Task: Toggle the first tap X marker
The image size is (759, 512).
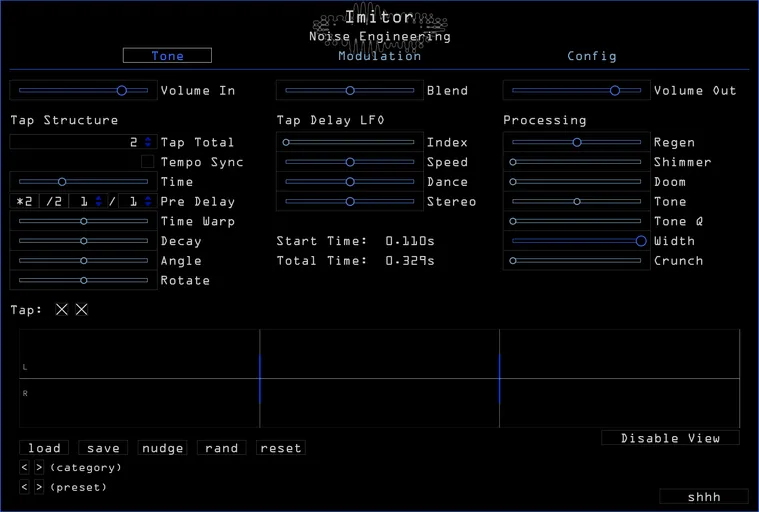Action: point(61,310)
